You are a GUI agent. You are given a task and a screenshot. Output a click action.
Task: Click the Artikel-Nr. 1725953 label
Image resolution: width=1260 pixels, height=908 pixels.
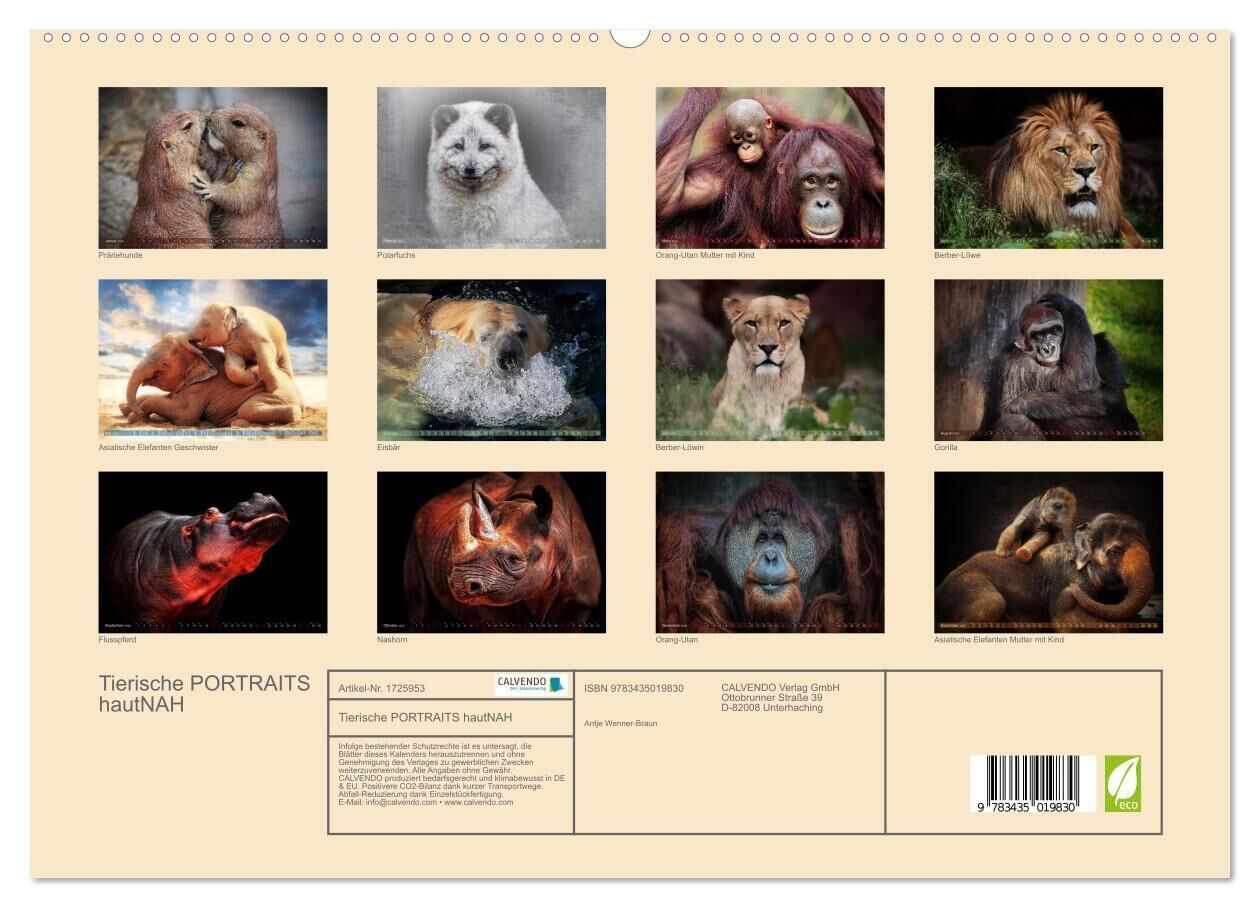pyautogui.click(x=382, y=688)
